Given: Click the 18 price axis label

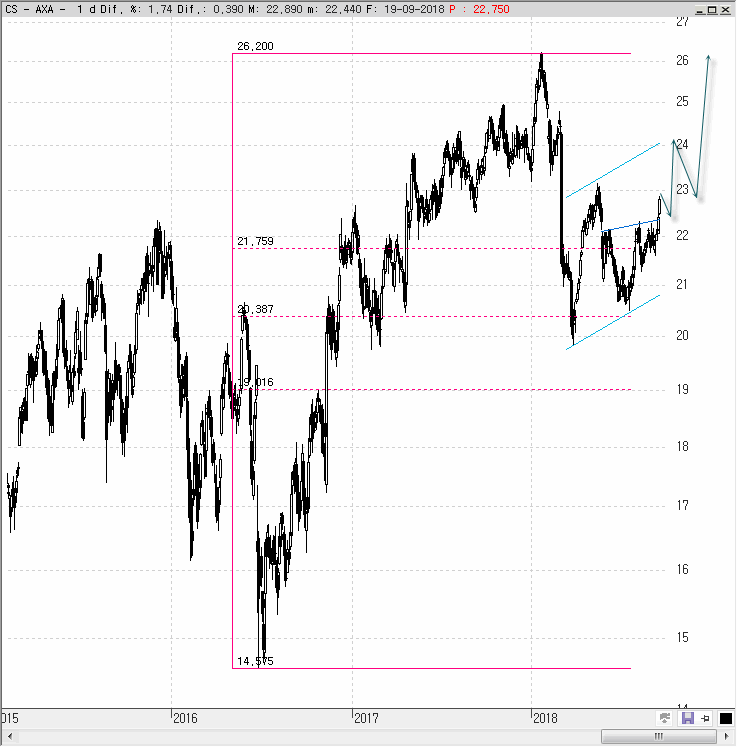Looking at the screenshot, I should click(x=682, y=446).
